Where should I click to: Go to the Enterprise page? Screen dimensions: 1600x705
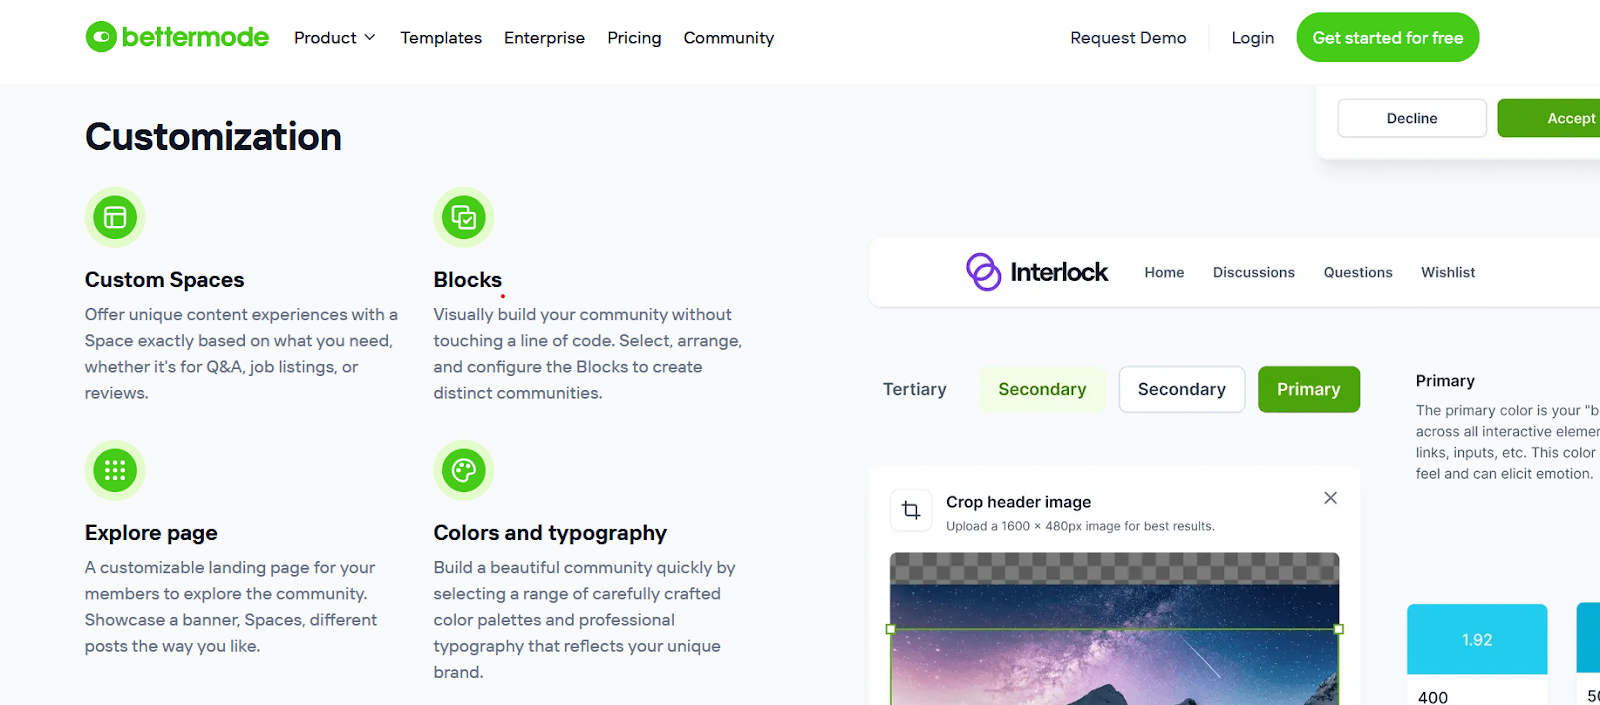click(544, 38)
